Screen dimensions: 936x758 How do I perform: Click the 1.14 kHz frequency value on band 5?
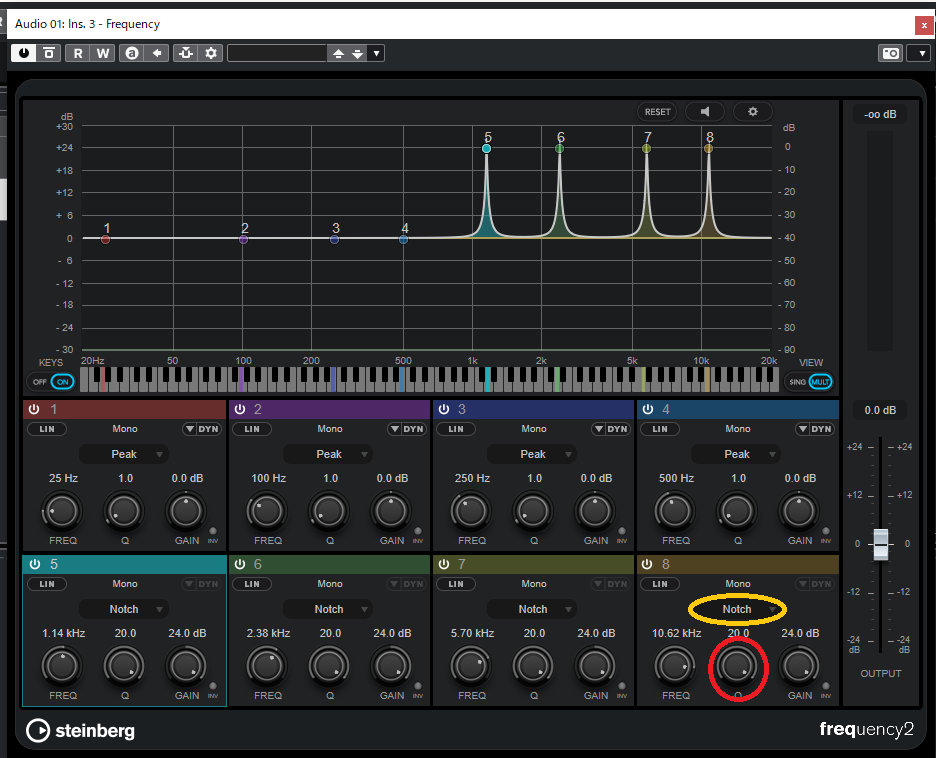[63, 633]
